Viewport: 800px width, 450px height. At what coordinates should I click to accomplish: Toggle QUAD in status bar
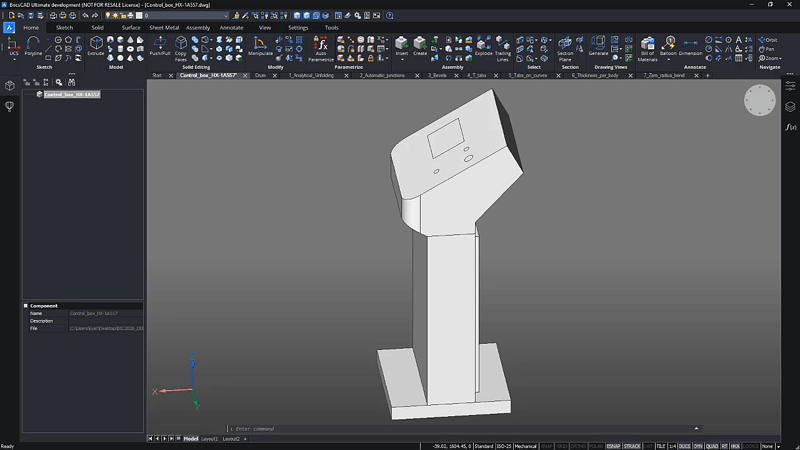(712, 446)
